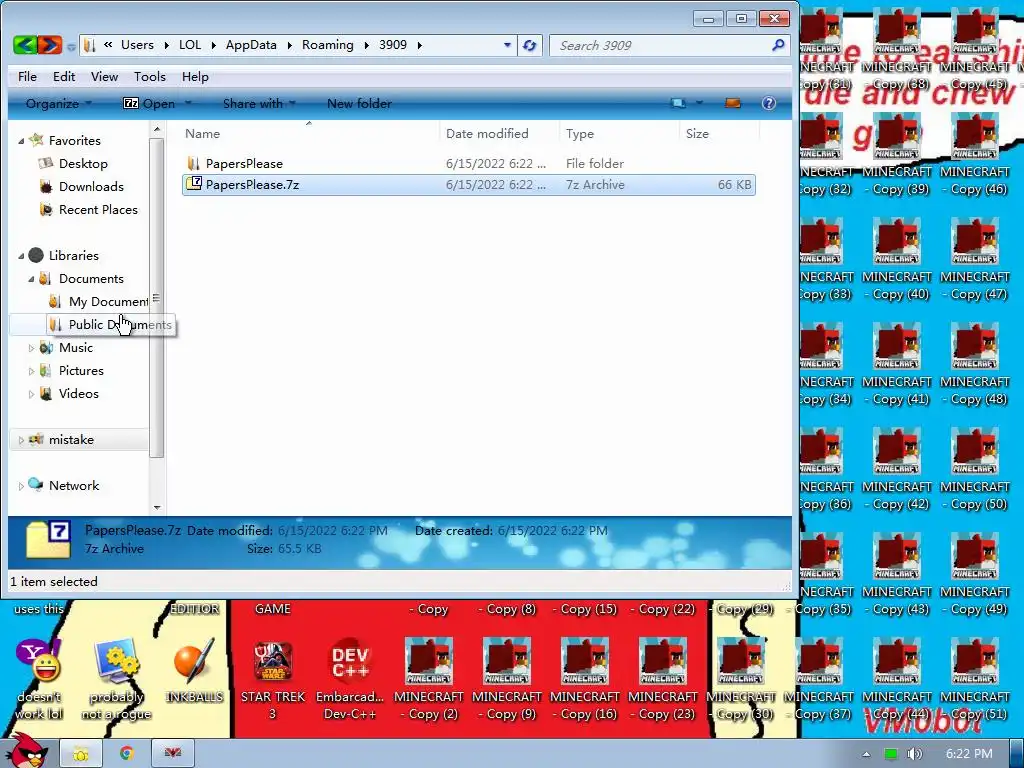Open the Downloads favorite
1024x768 pixels.
tap(91, 187)
